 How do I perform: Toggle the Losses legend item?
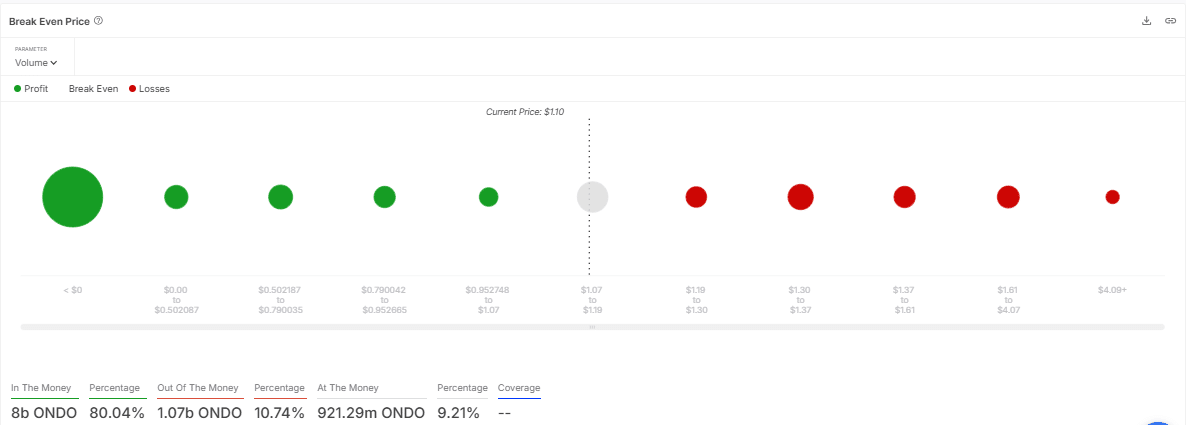point(149,89)
